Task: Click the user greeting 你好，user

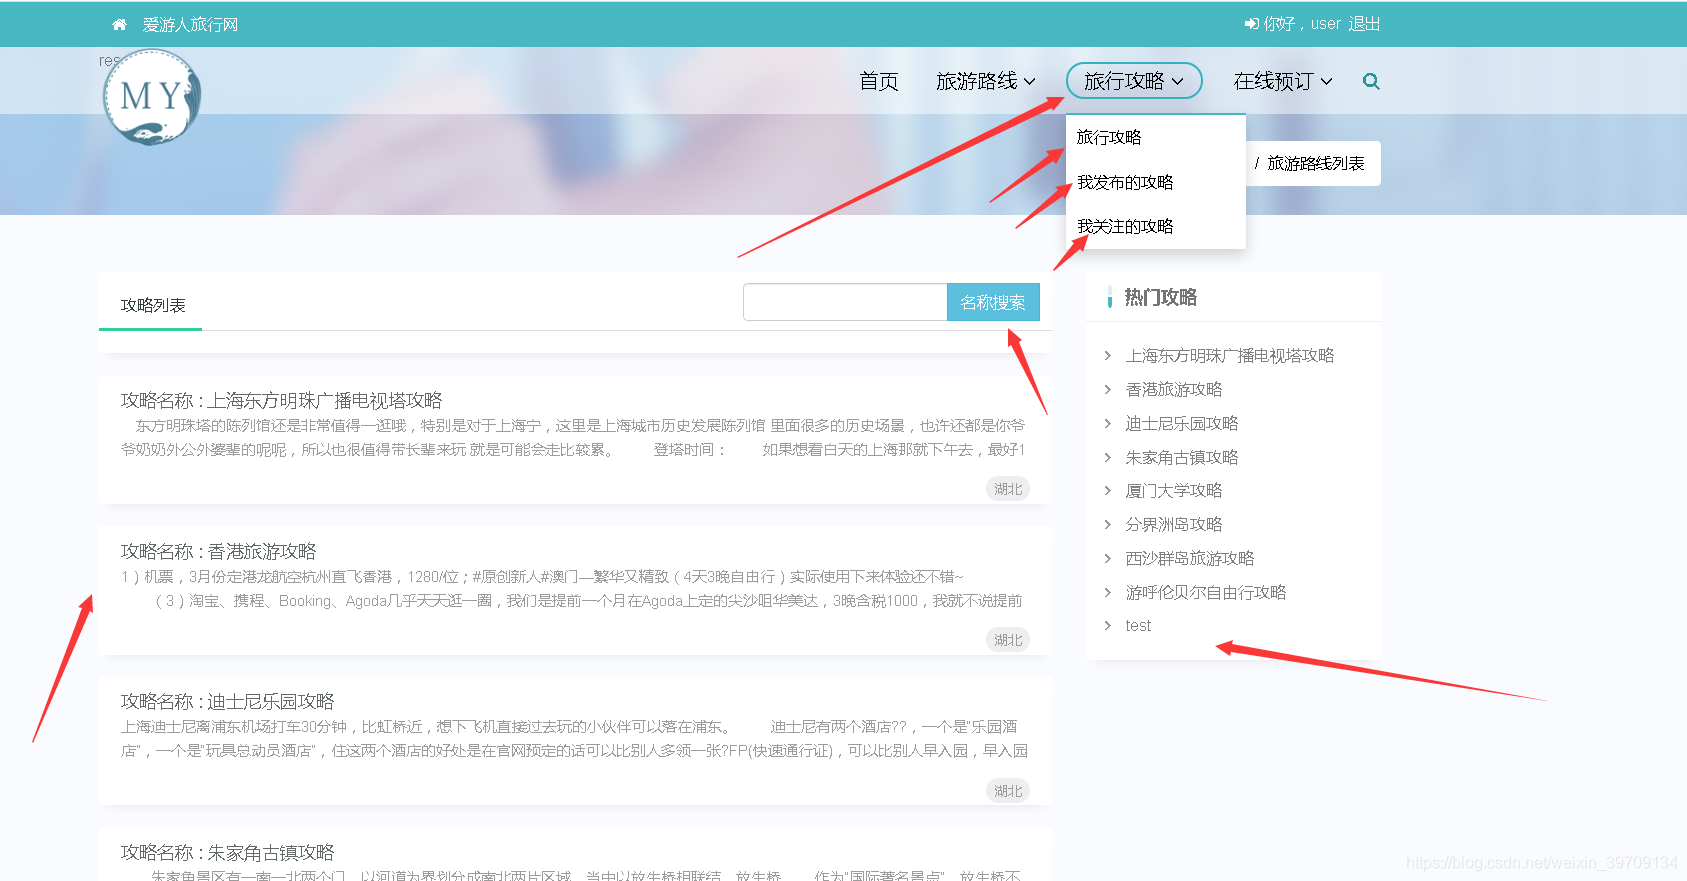Action: [1302, 24]
